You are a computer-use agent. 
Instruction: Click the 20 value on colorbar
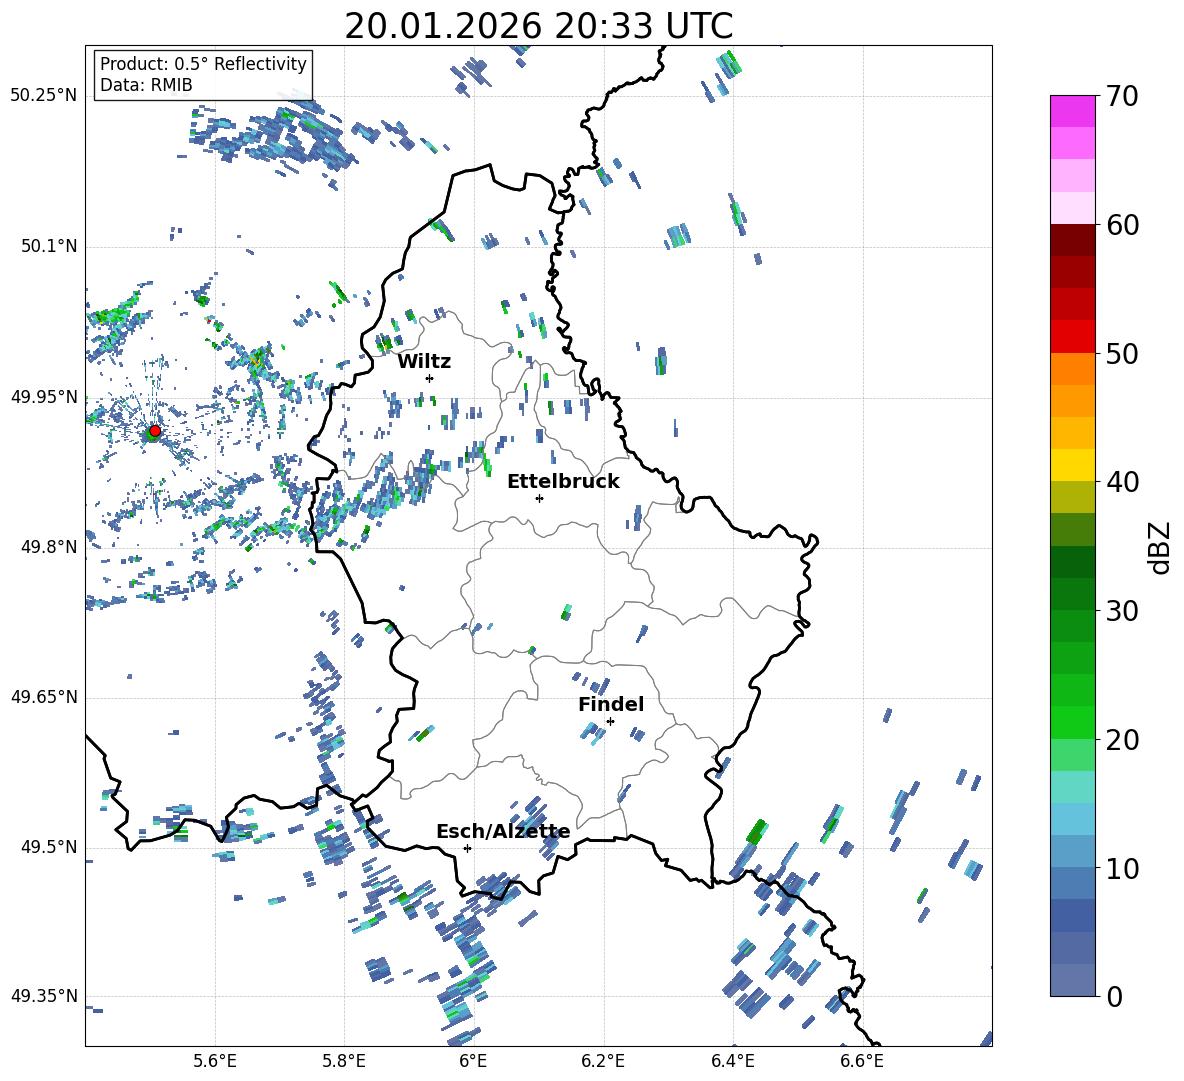1122,740
